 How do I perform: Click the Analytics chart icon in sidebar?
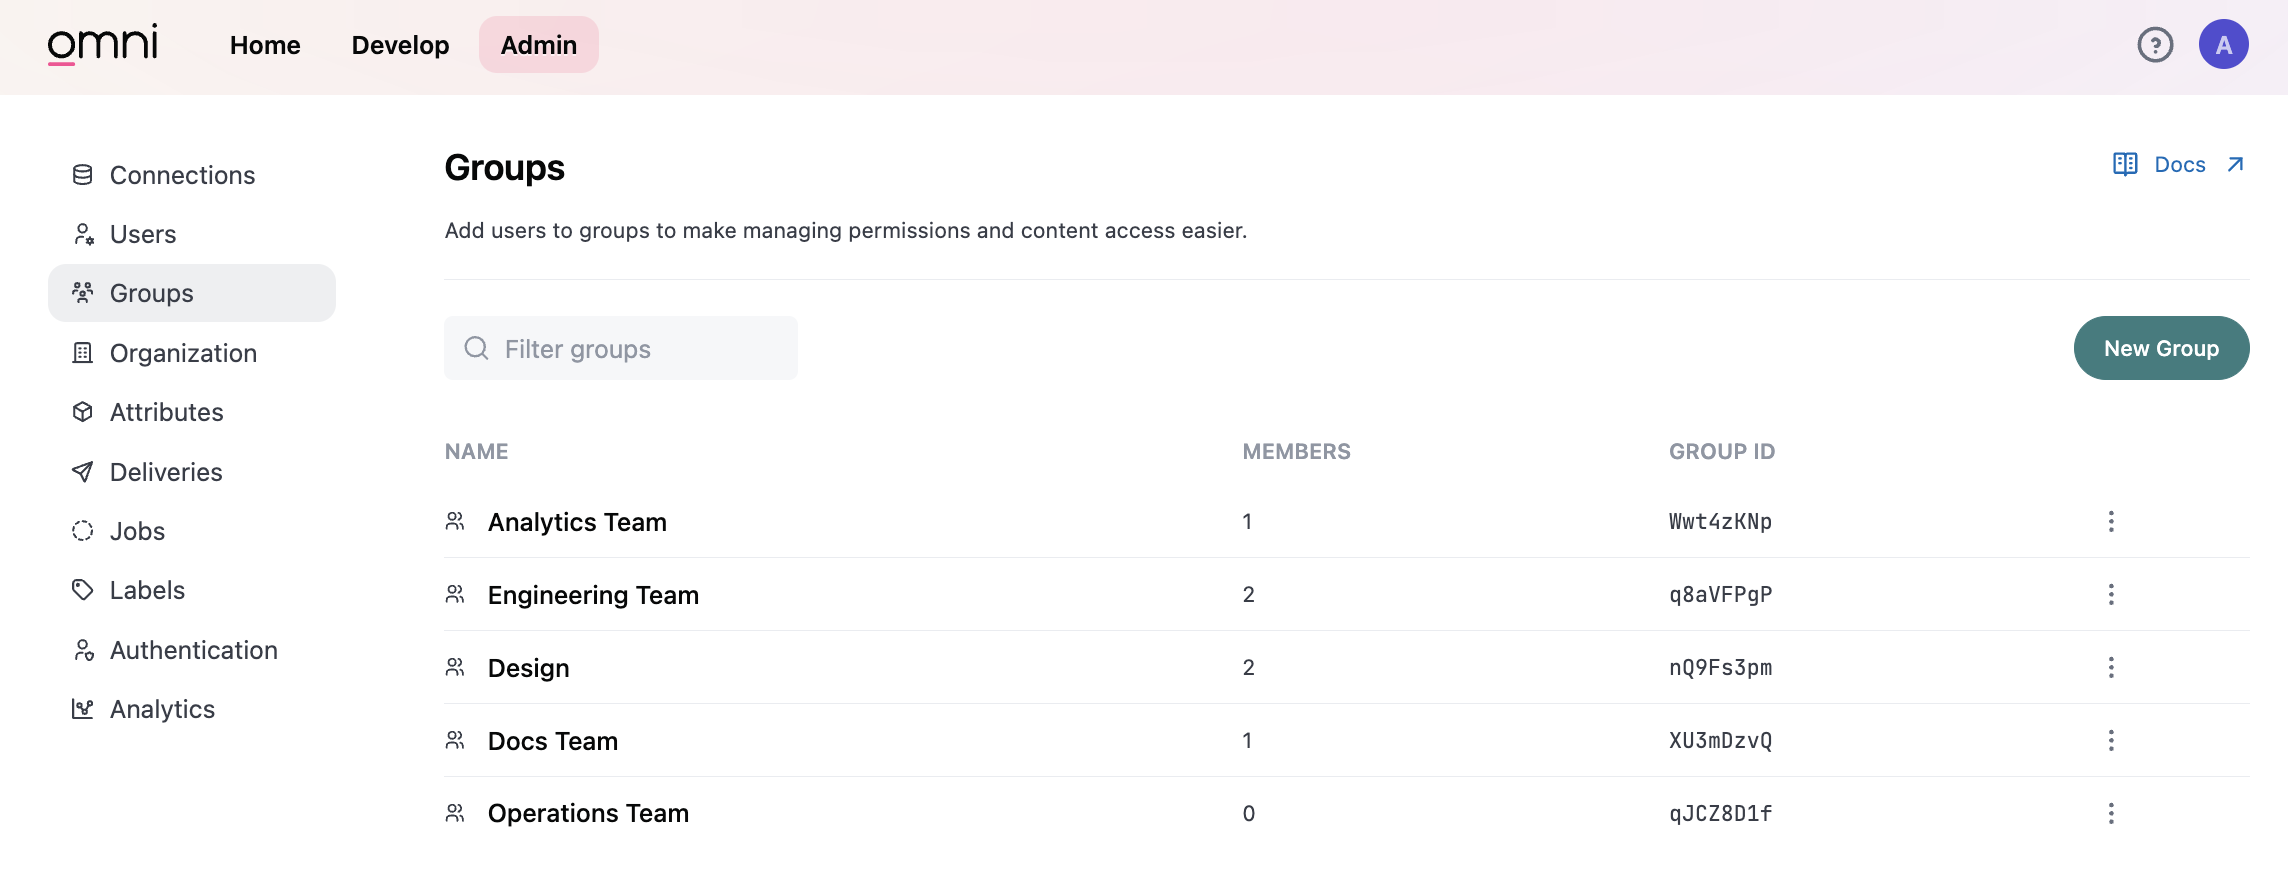pos(83,709)
